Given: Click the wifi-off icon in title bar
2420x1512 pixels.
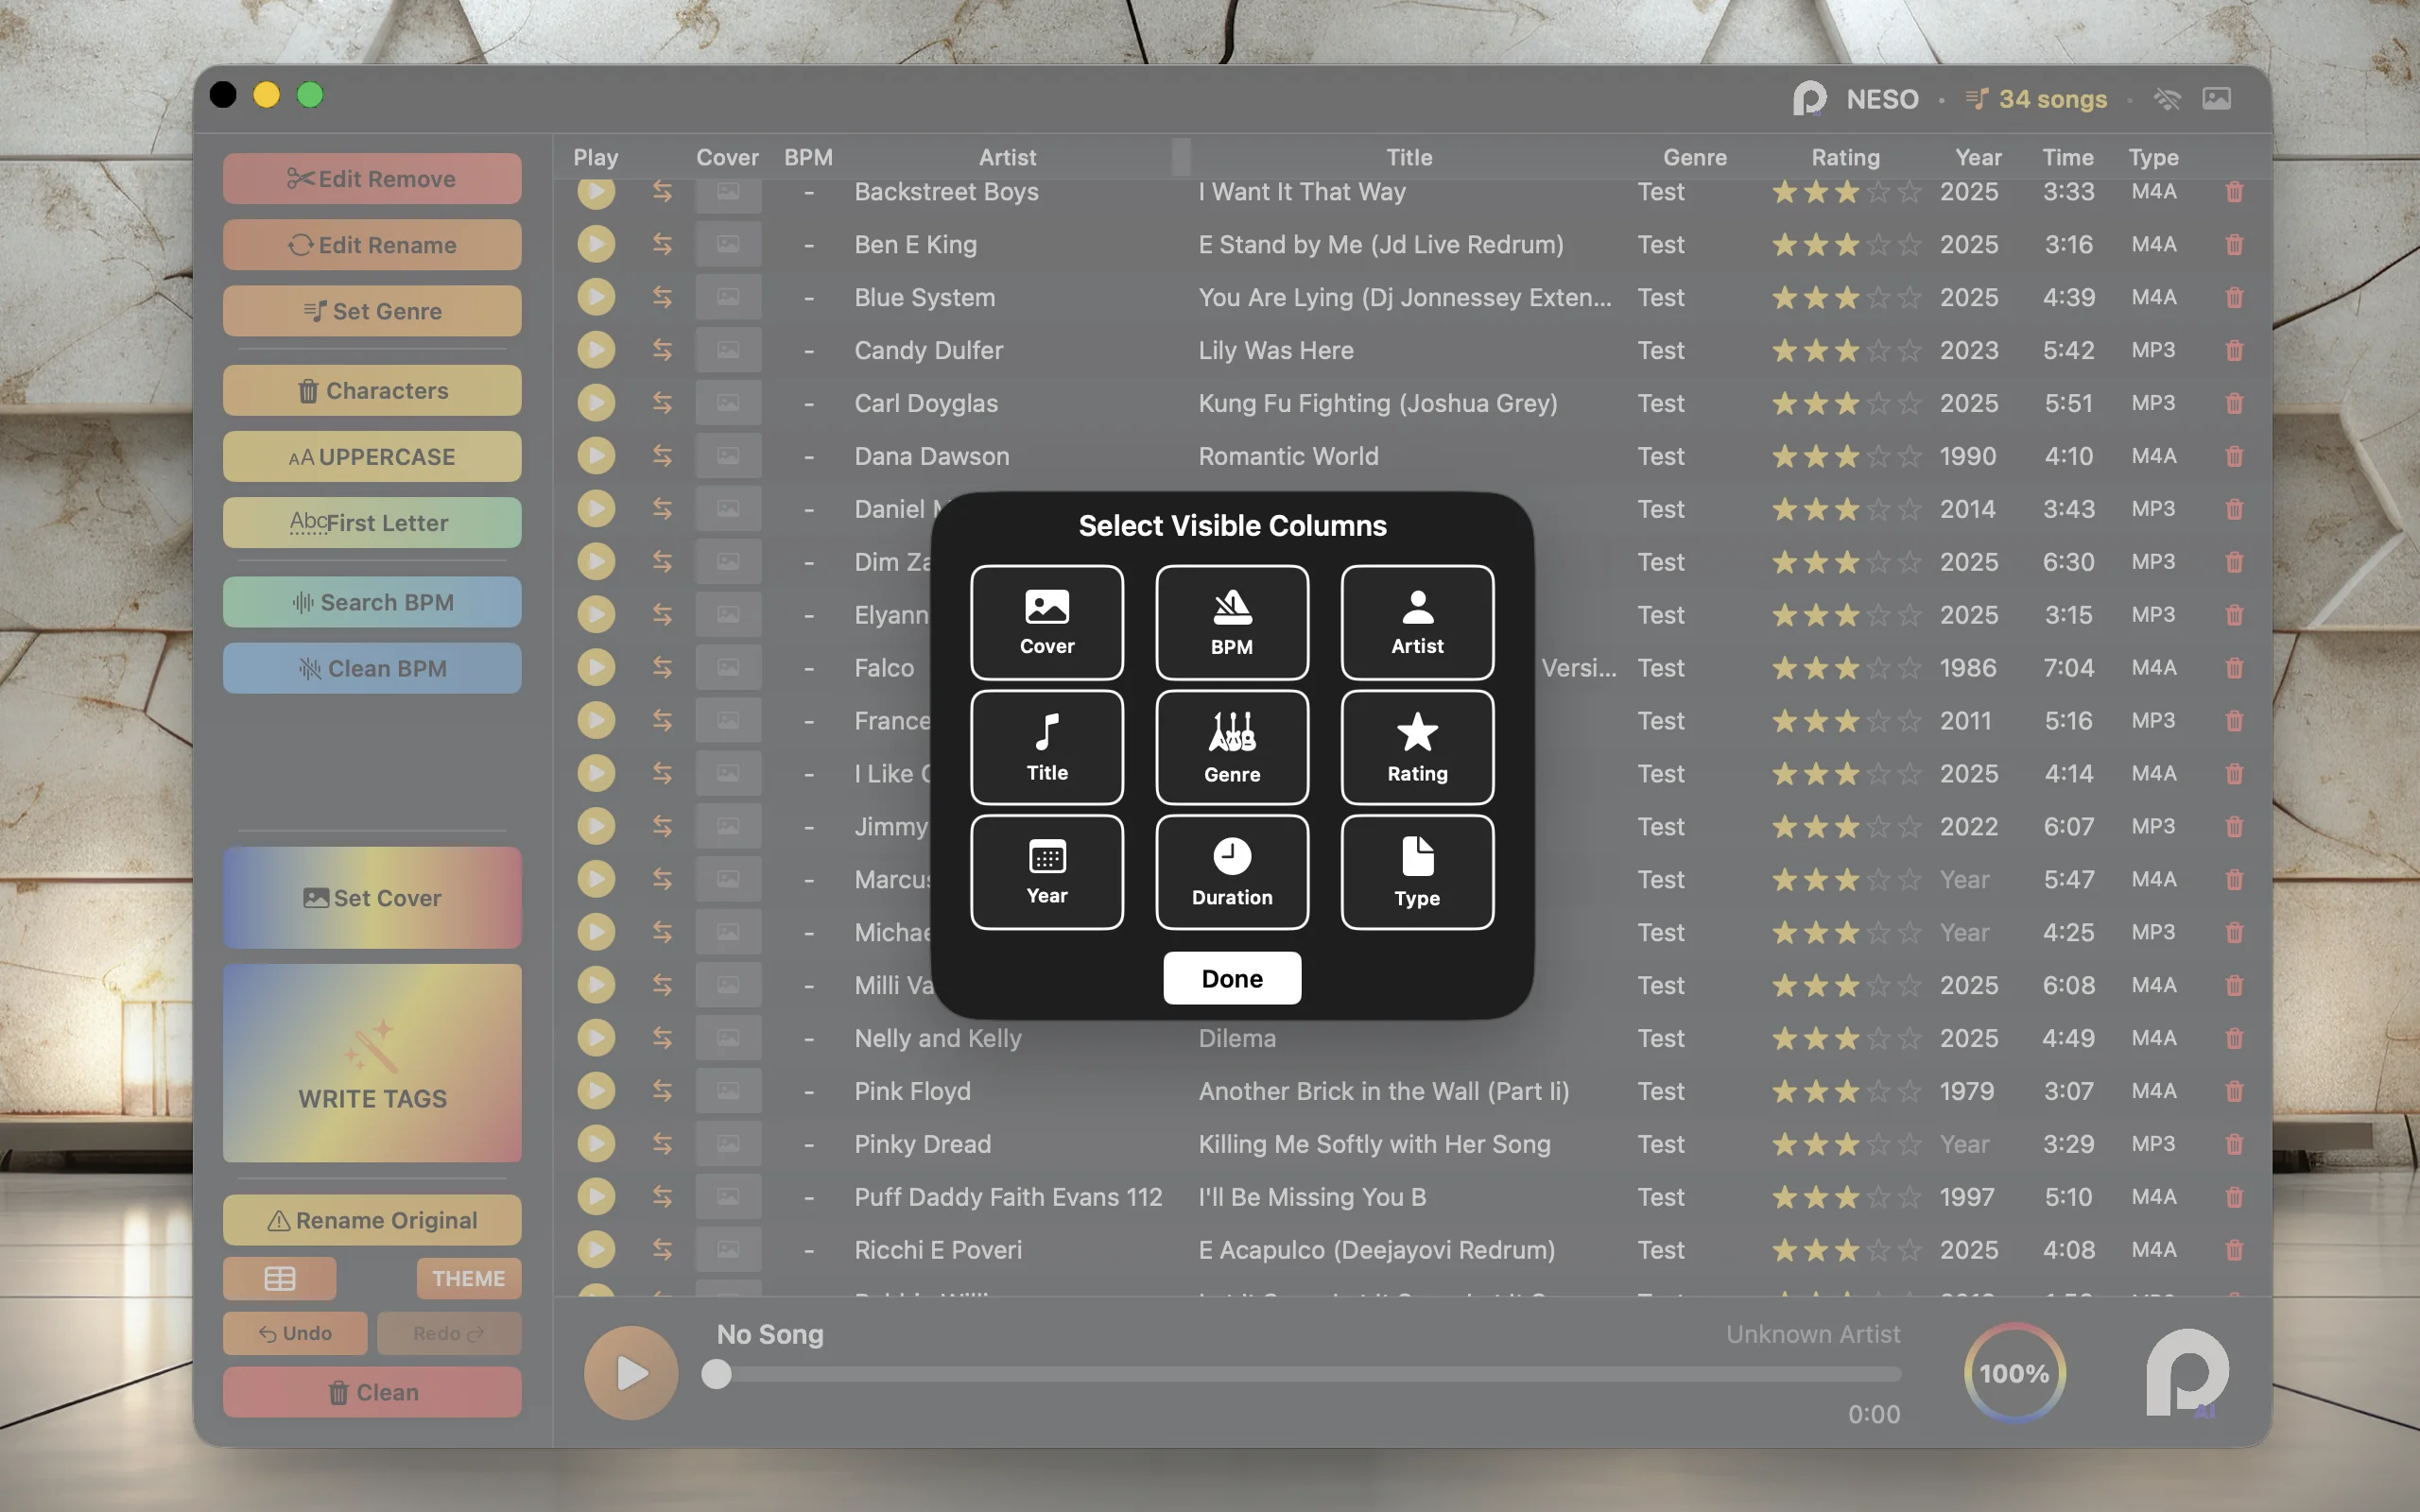Looking at the screenshot, I should pyautogui.click(x=2166, y=99).
